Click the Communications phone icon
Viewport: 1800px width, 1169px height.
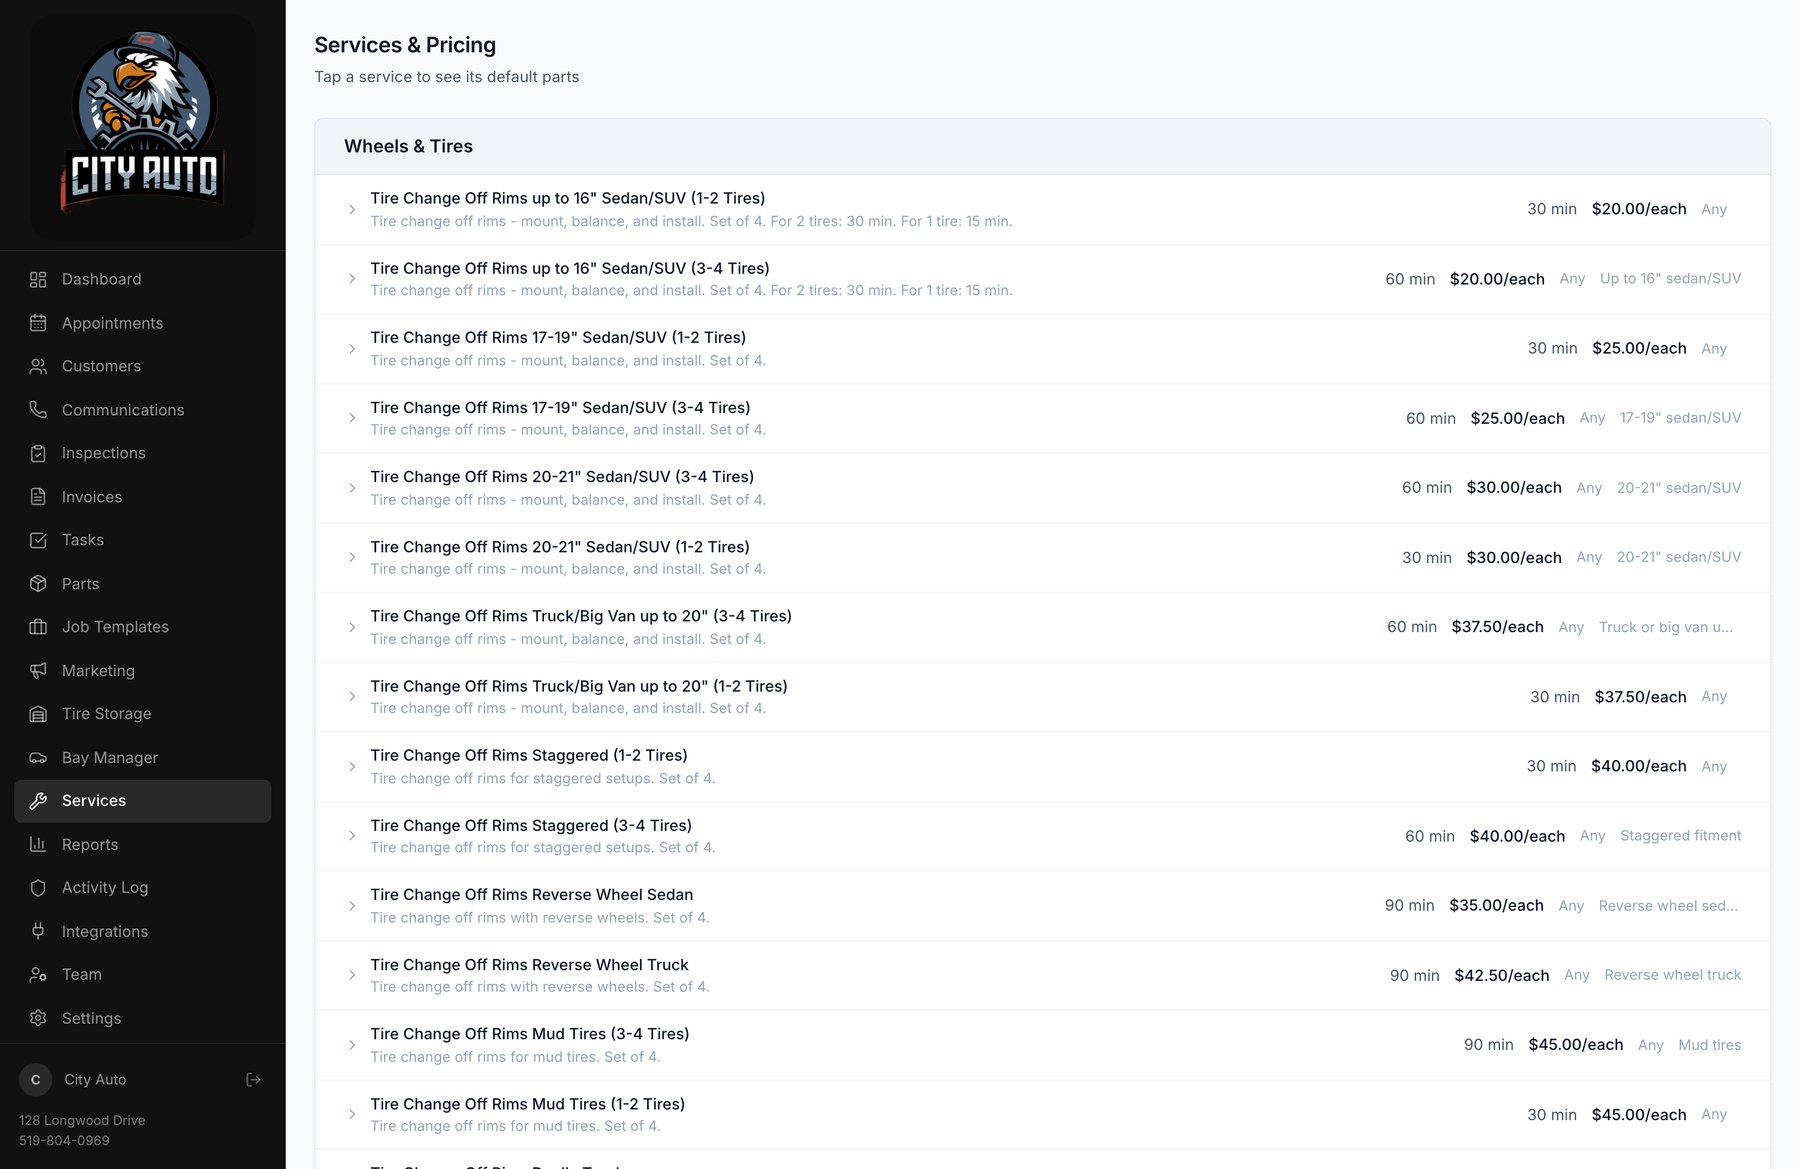click(x=38, y=410)
